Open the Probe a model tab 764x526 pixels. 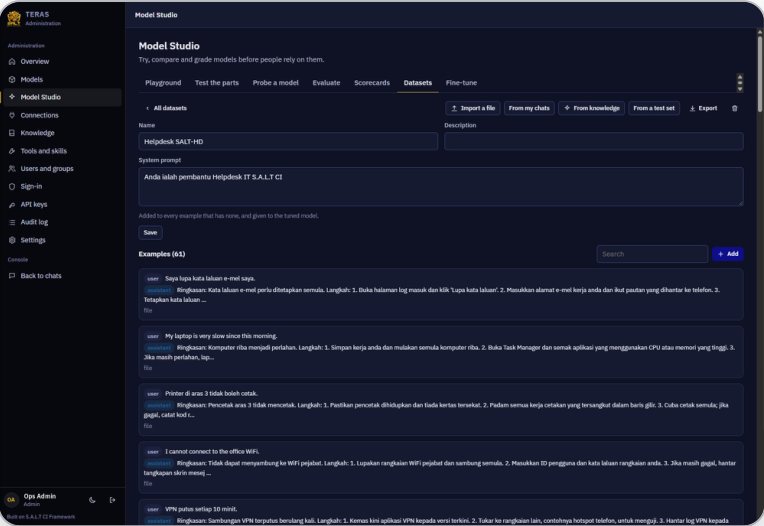click(275, 83)
